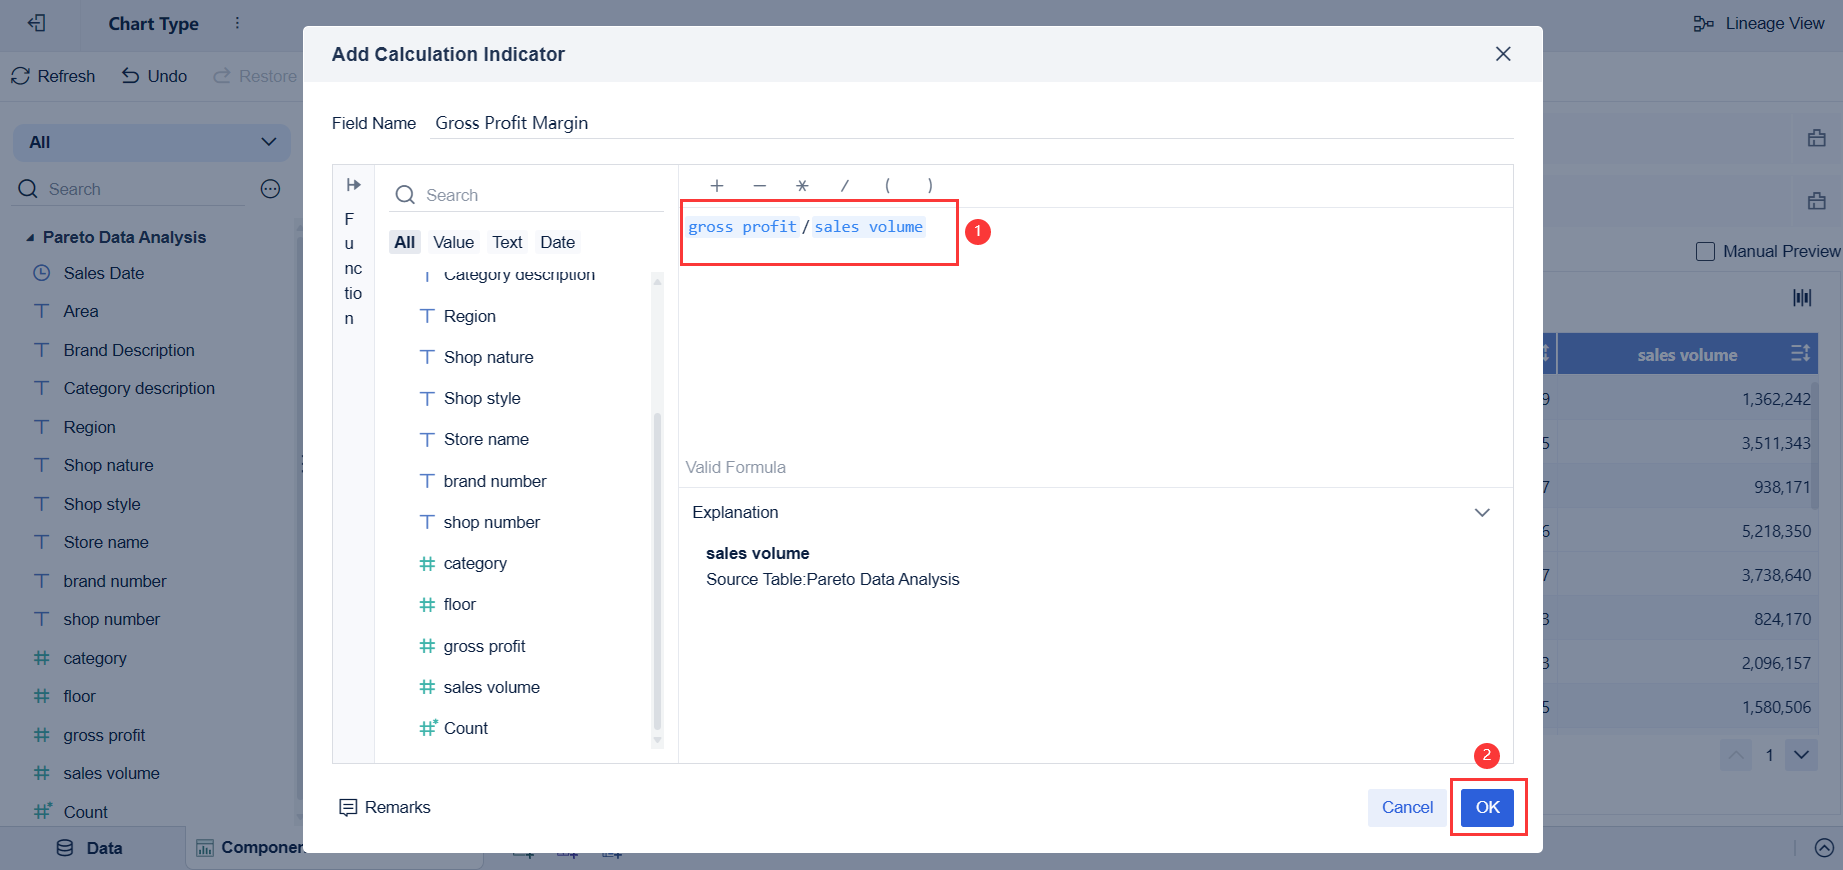This screenshot has height=870, width=1843.
Task: Click the Lineage View icon
Action: click(1703, 24)
